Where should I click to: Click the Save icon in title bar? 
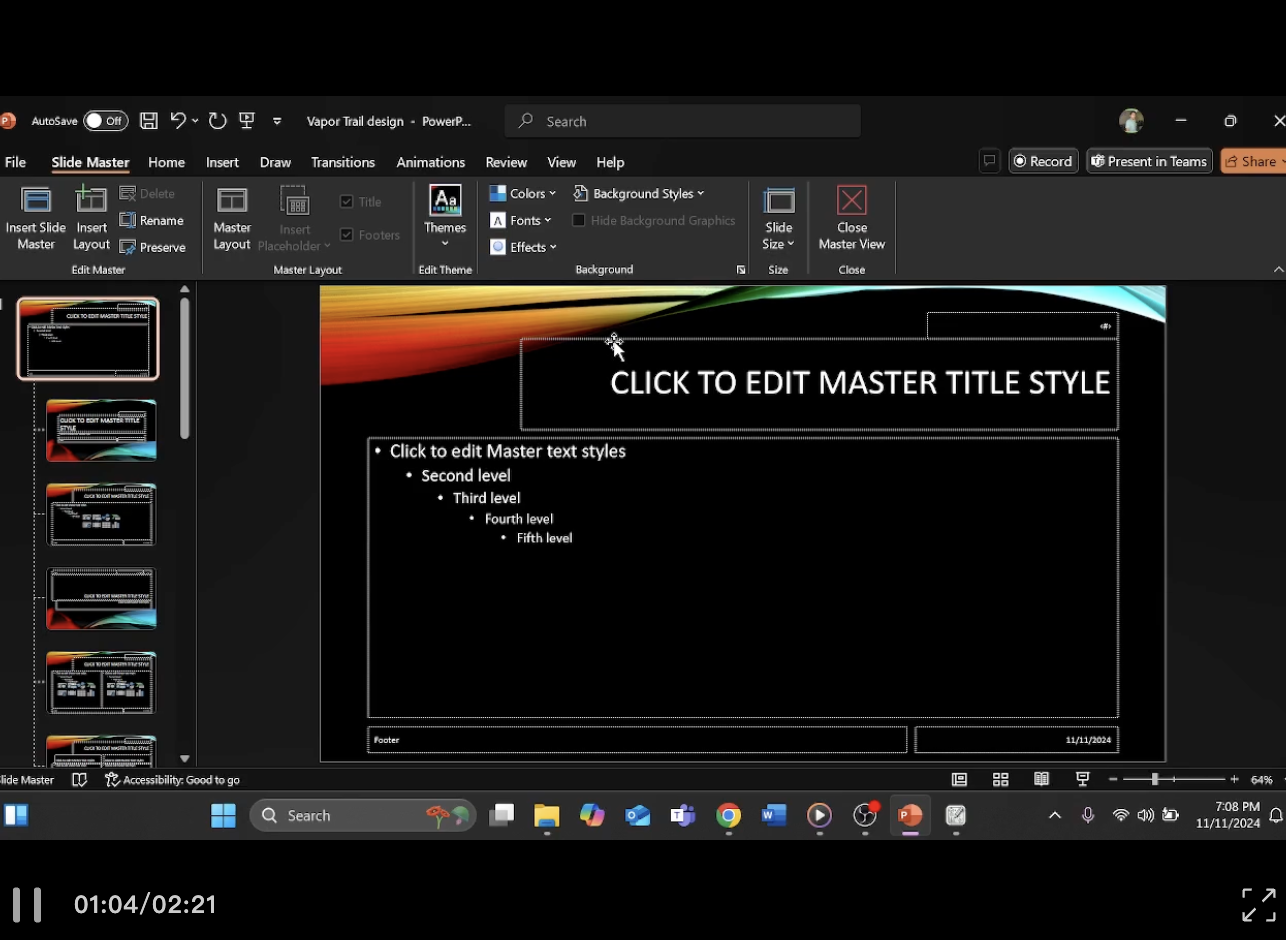click(148, 121)
